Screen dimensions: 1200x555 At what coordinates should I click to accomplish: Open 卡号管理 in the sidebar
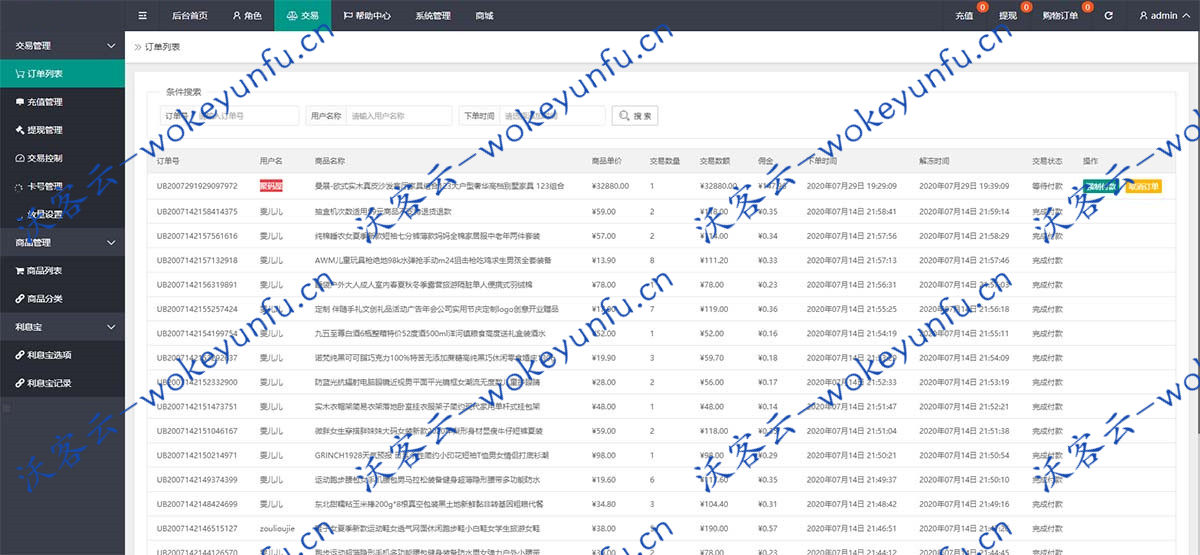pos(62,186)
